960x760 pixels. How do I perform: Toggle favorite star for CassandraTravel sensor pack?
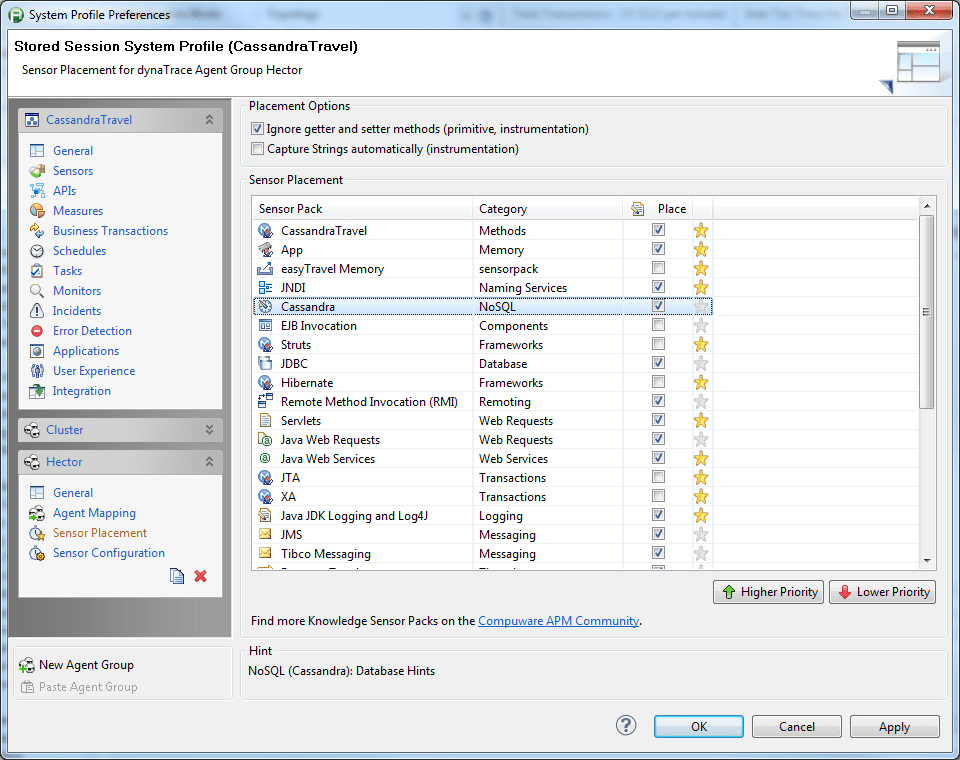pos(701,230)
